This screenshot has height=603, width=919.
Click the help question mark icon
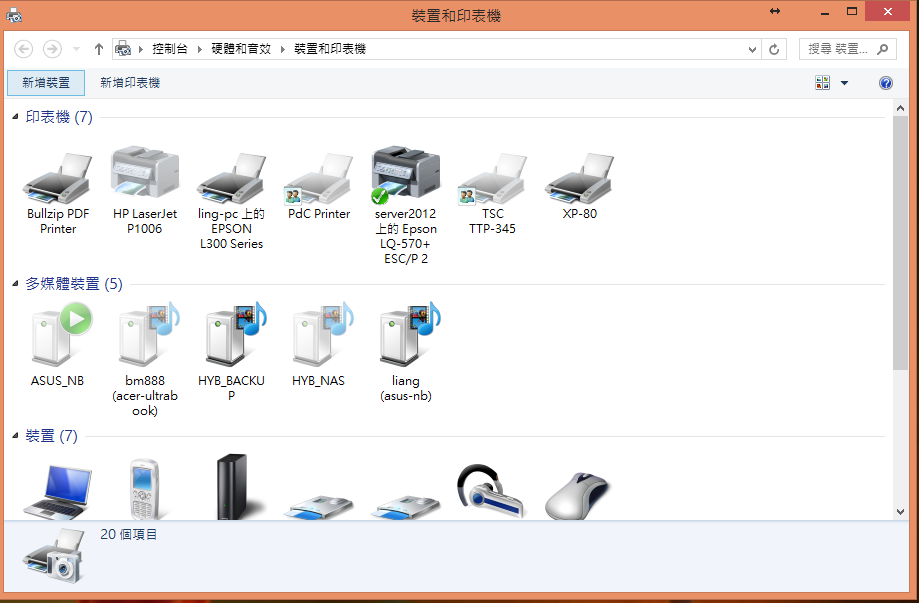[x=886, y=83]
